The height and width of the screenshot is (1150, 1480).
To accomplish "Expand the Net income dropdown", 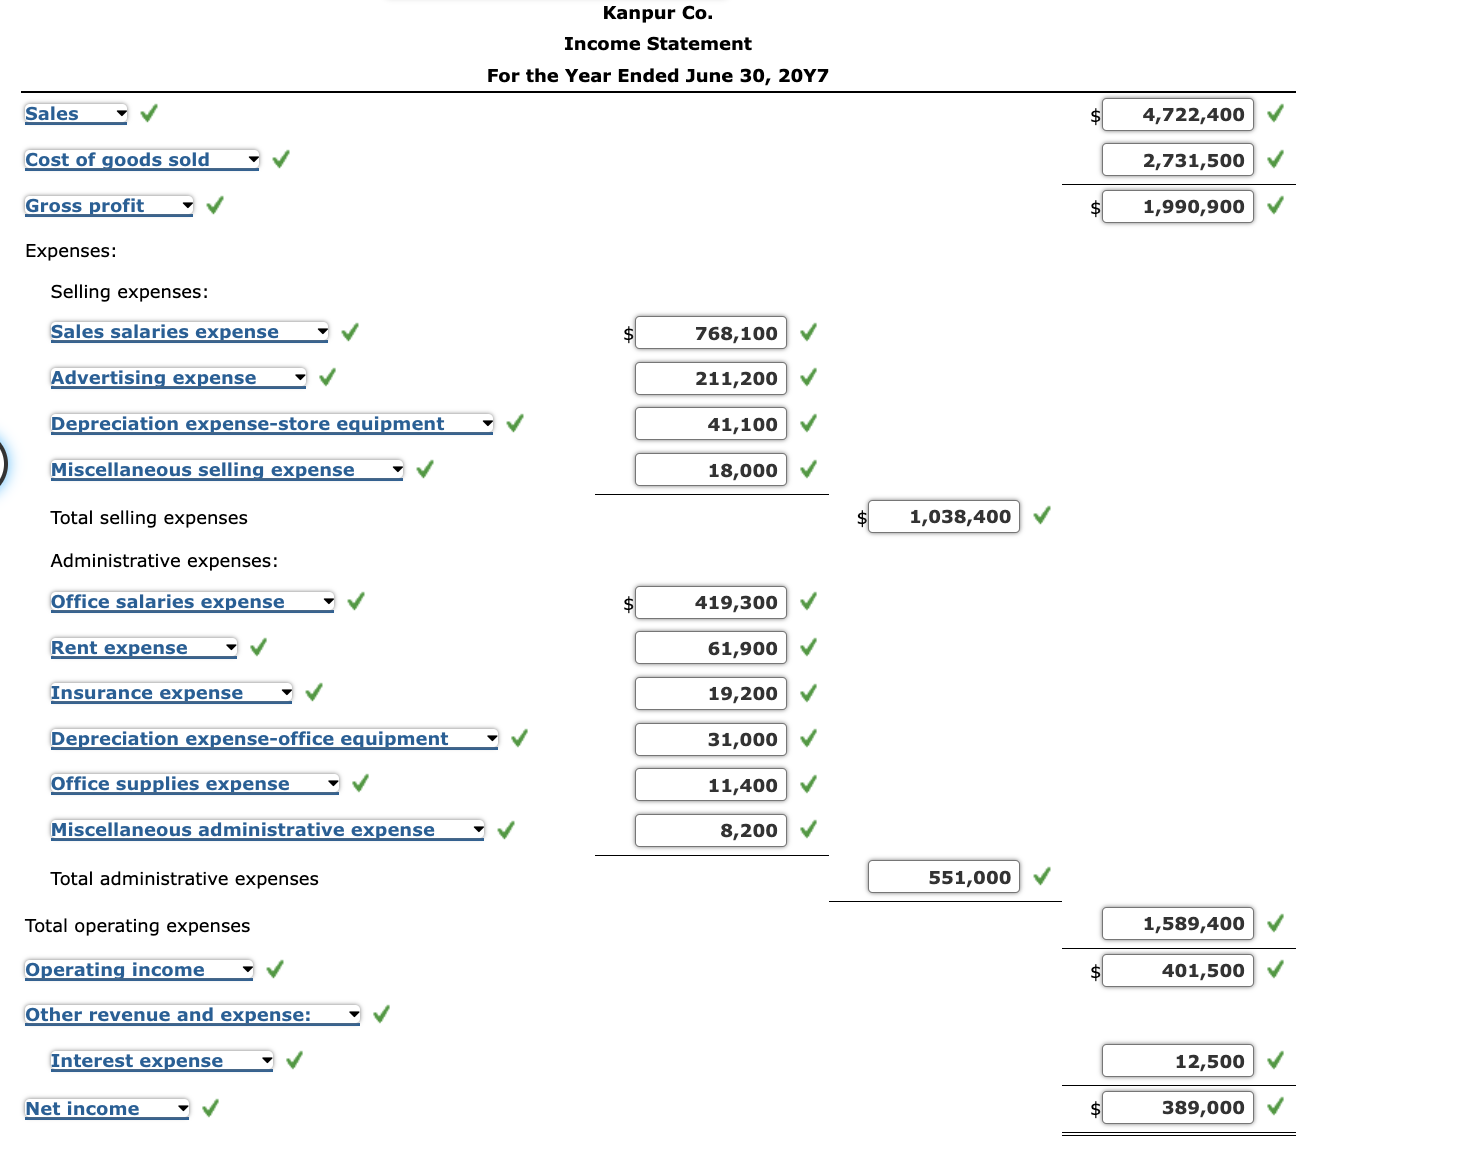I will (x=107, y=1109).
